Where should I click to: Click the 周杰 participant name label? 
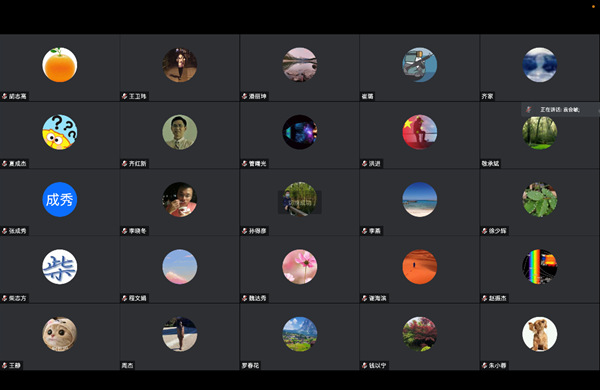[x=127, y=366]
